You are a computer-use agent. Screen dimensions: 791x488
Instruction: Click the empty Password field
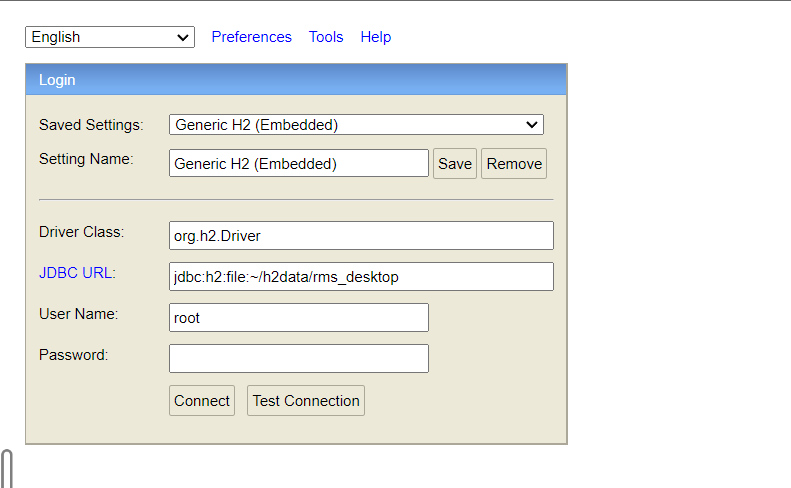(298, 359)
